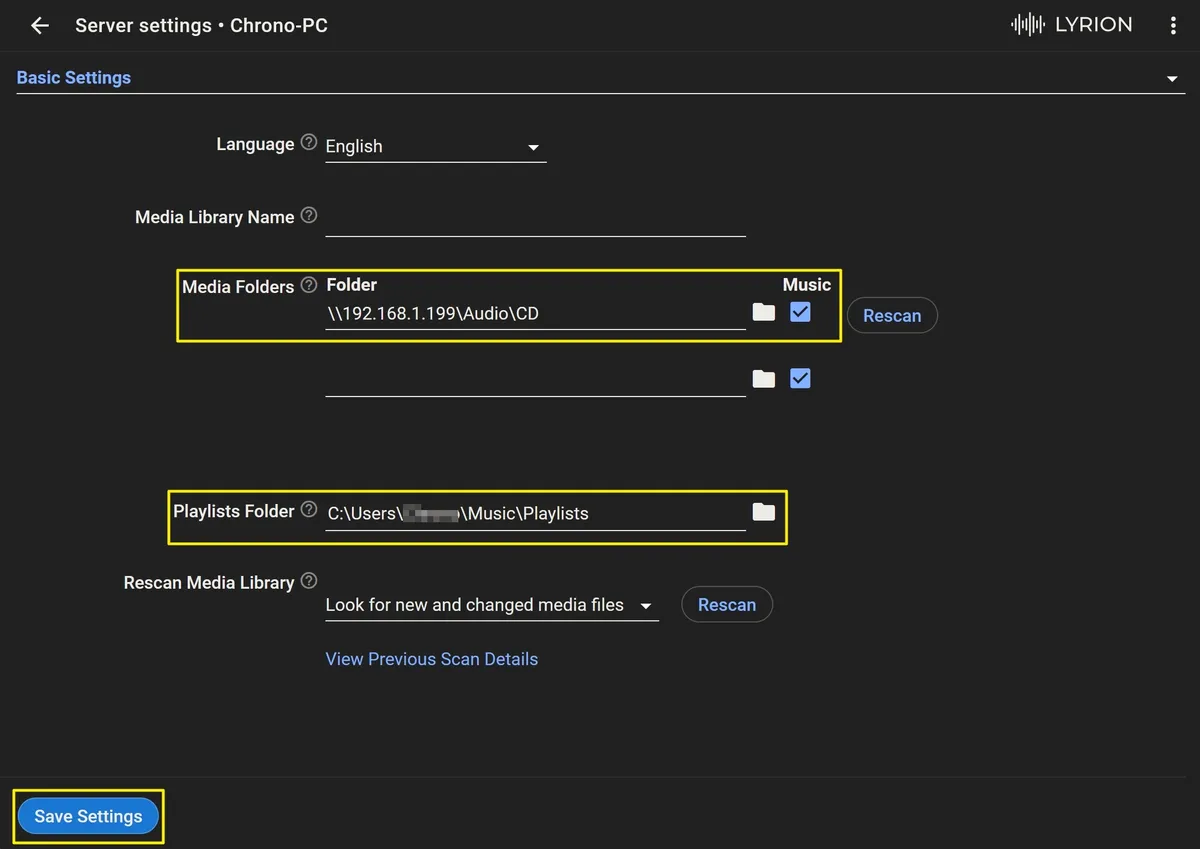Click the Rescan Media Library label
Image resolution: width=1200 pixels, height=849 pixels.
pos(209,583)
